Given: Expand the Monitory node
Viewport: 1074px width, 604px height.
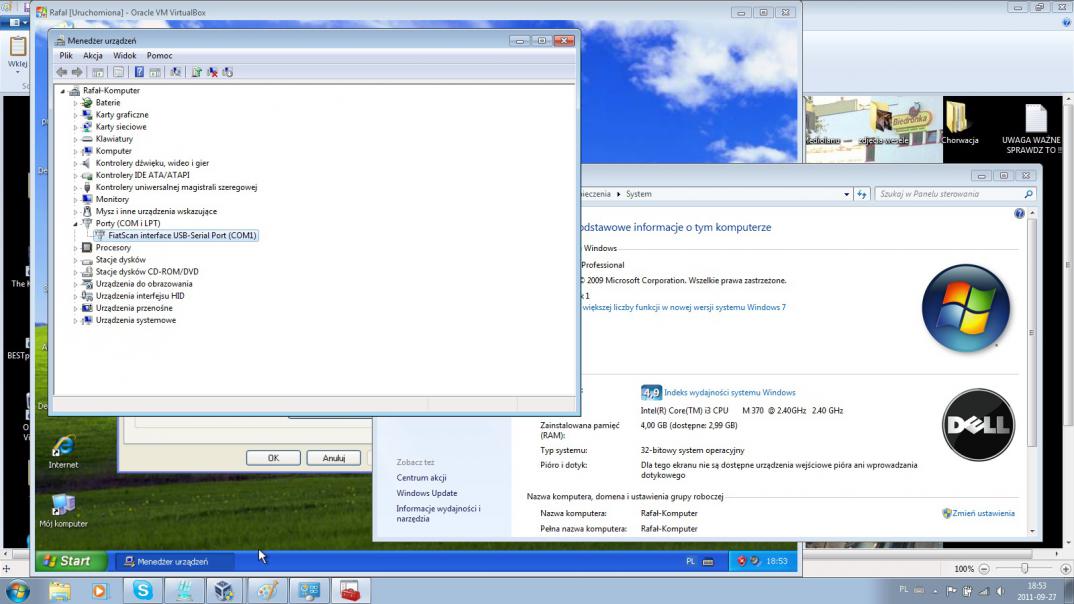Looking at the screenshot, I should (75, 199).
